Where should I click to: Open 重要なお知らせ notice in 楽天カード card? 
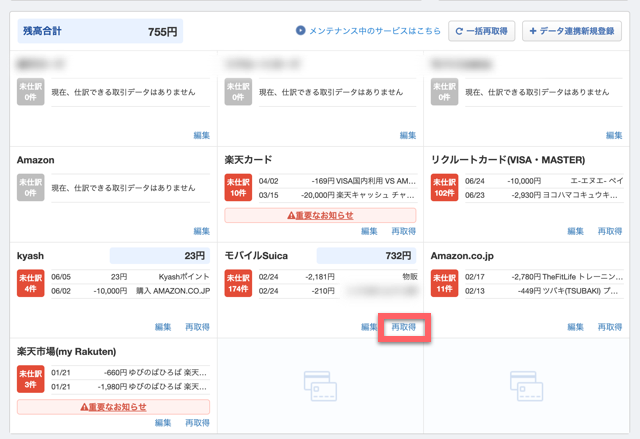point(320,215)
